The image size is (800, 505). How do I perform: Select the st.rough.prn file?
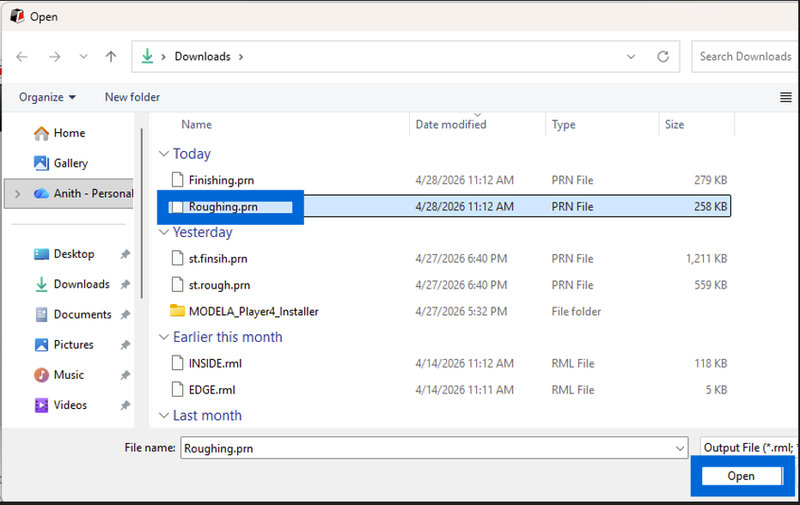pyautogui.click(x=219, y=285)
